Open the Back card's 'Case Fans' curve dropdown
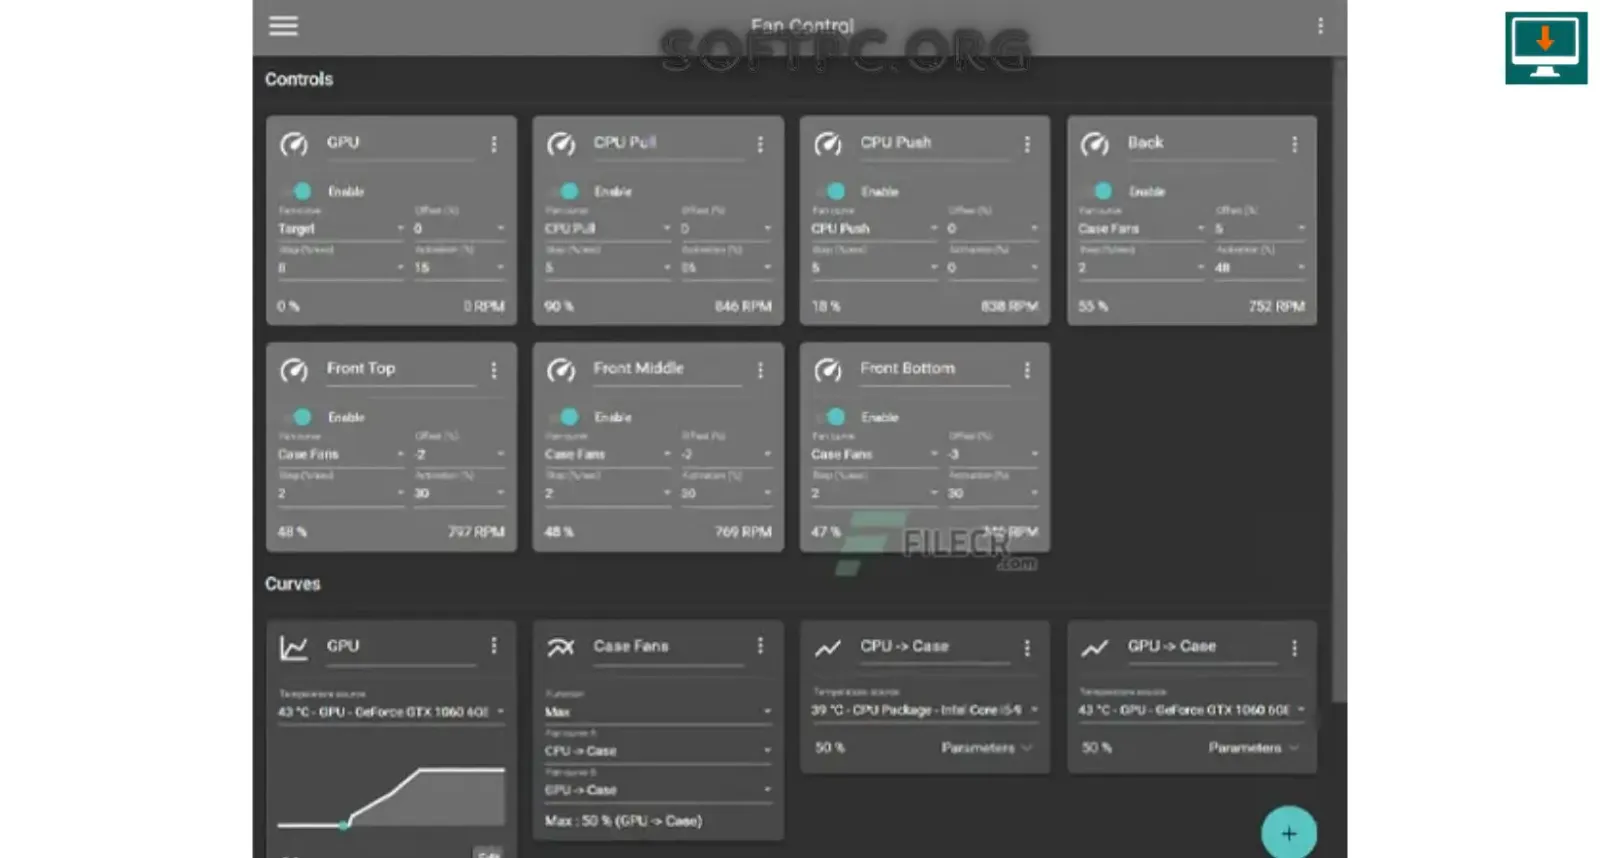The image size is (1600, 858). pos(1142,229)
